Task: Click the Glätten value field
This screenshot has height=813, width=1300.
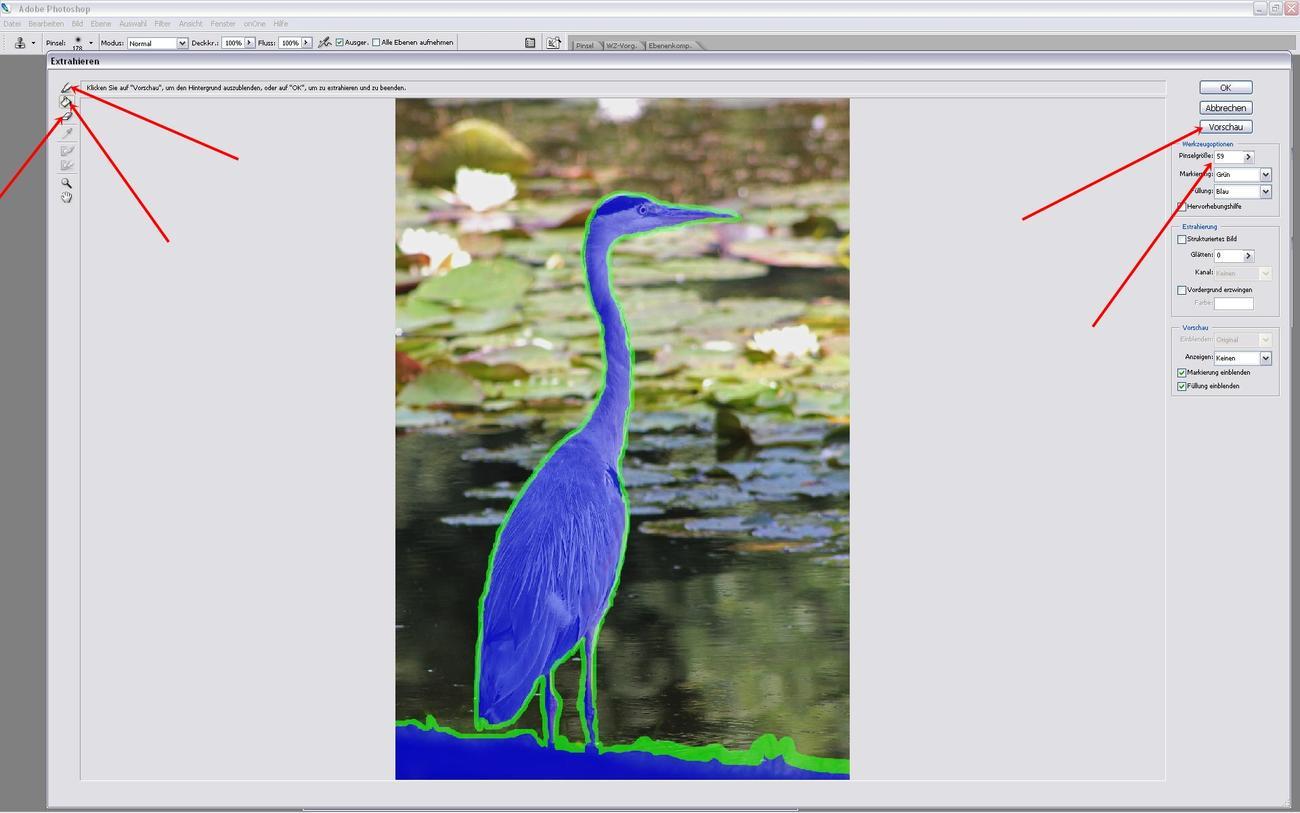Action: (1228, 256)
